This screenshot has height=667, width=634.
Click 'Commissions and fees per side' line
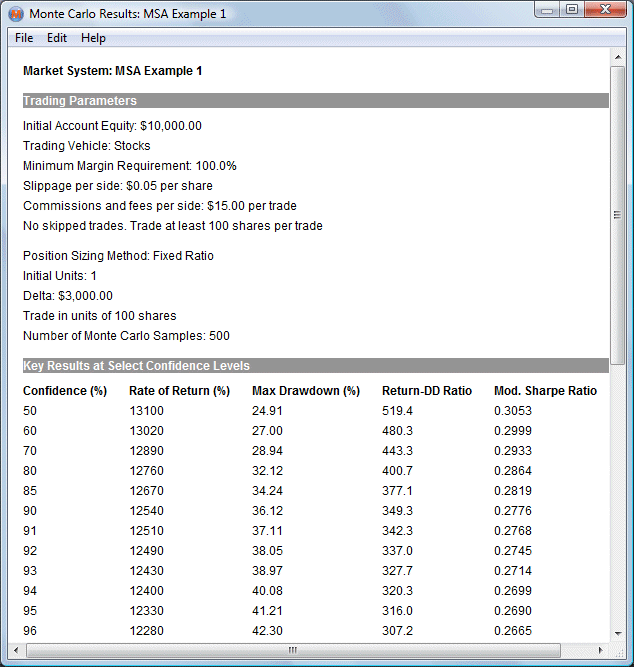point(160,206)
